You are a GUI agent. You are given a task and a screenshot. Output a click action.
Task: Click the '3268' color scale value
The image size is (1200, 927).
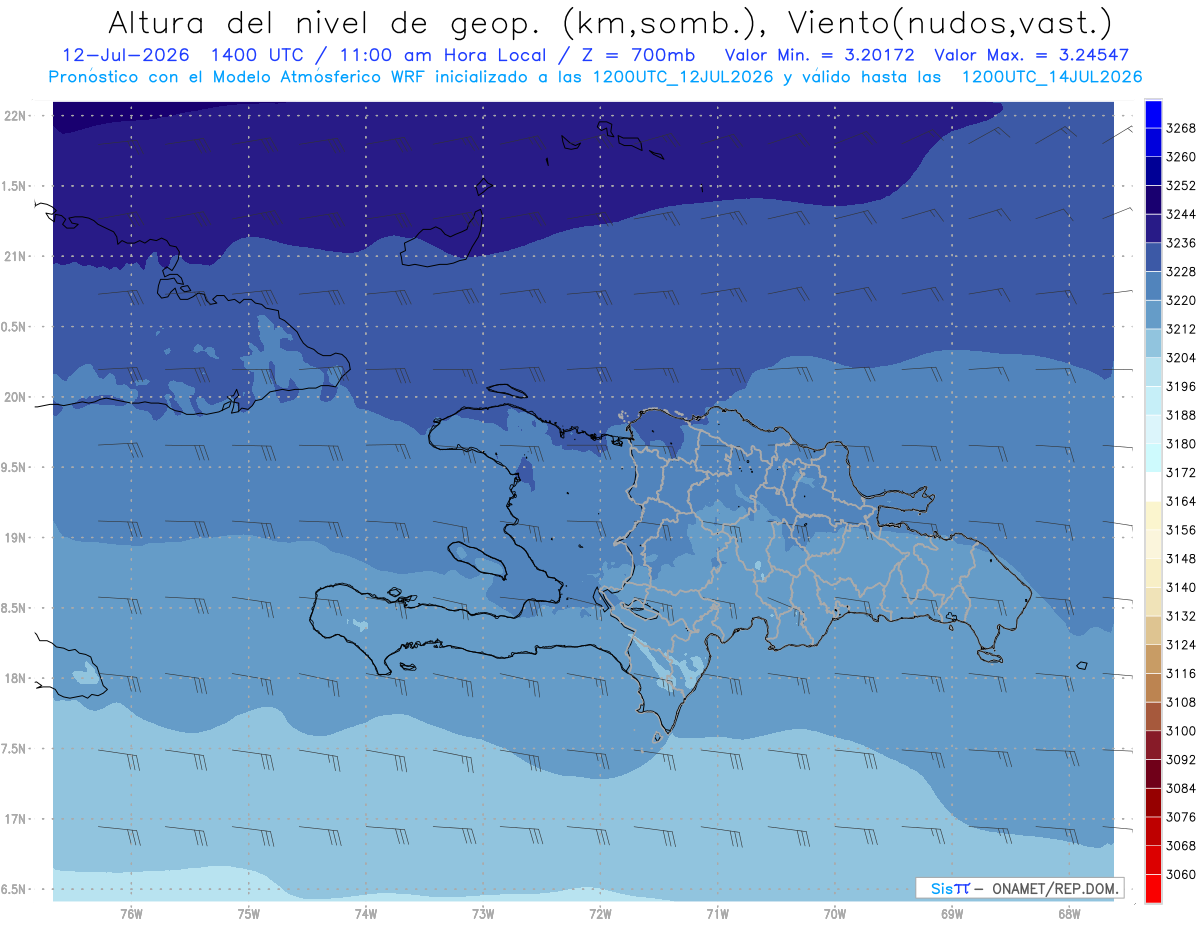tap(1181, 128)
